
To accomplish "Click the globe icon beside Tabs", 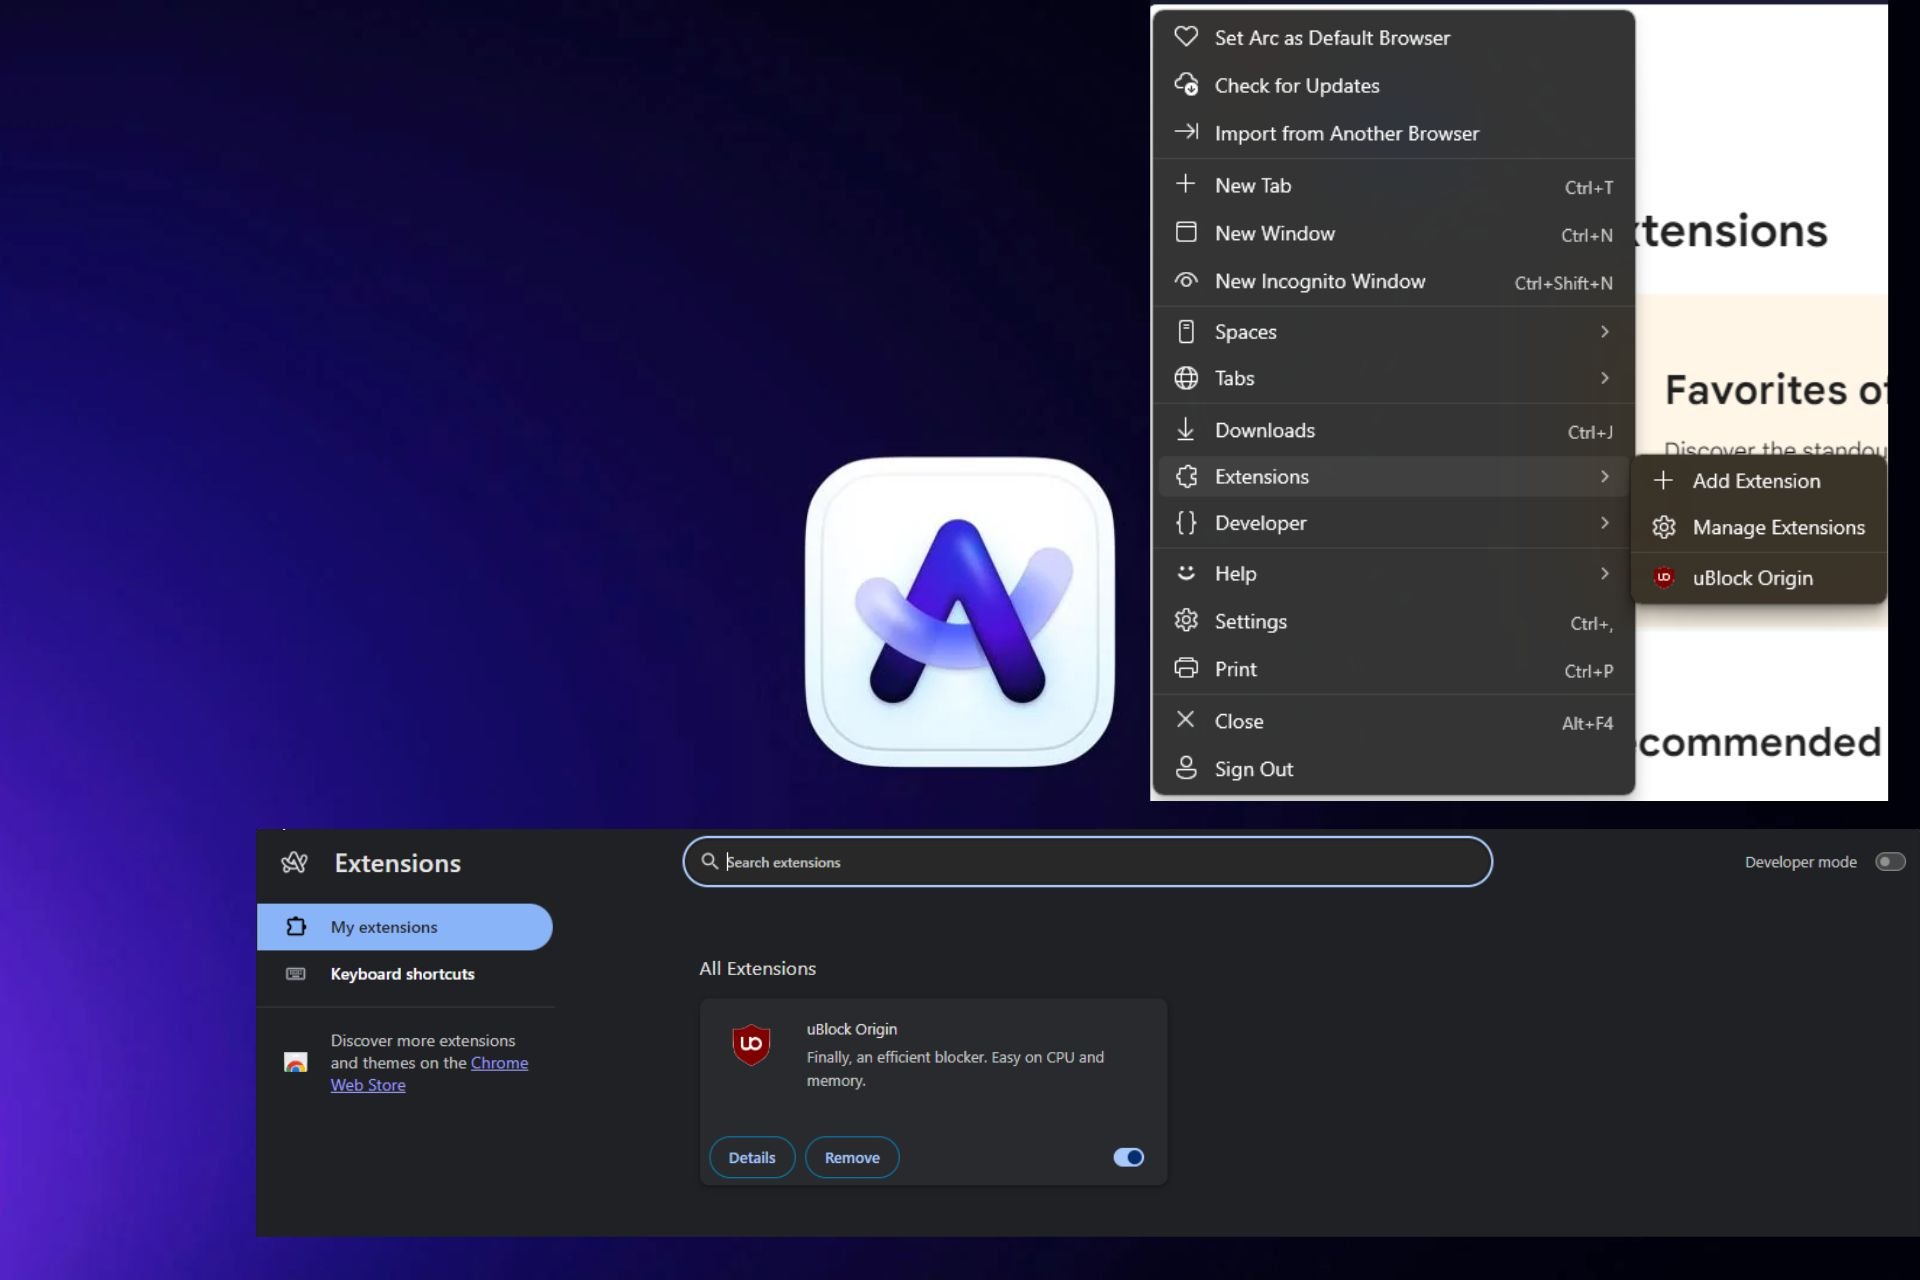I will pos(1186,378).
